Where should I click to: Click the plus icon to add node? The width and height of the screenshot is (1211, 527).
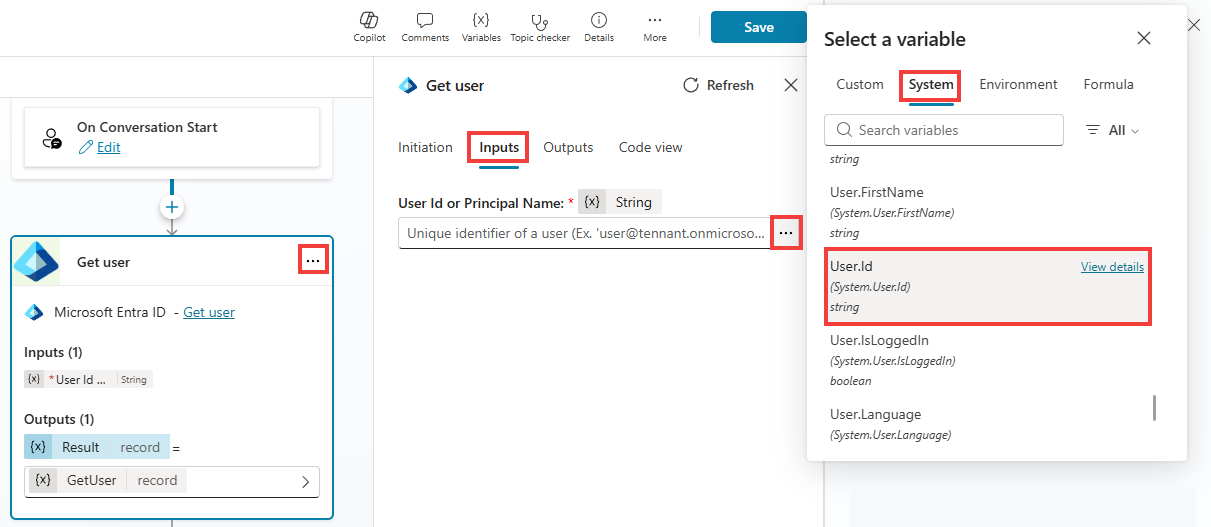(x=173, y=208)
